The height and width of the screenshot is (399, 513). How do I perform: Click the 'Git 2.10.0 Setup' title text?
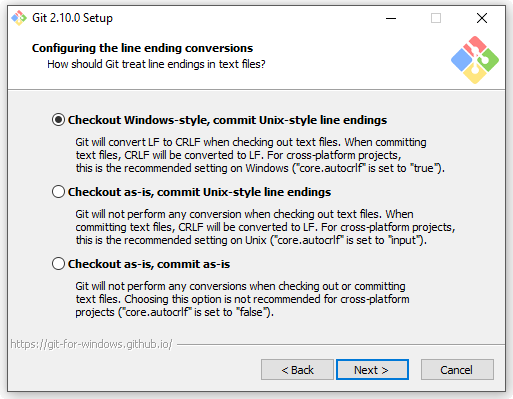click(x=72, y=18)
